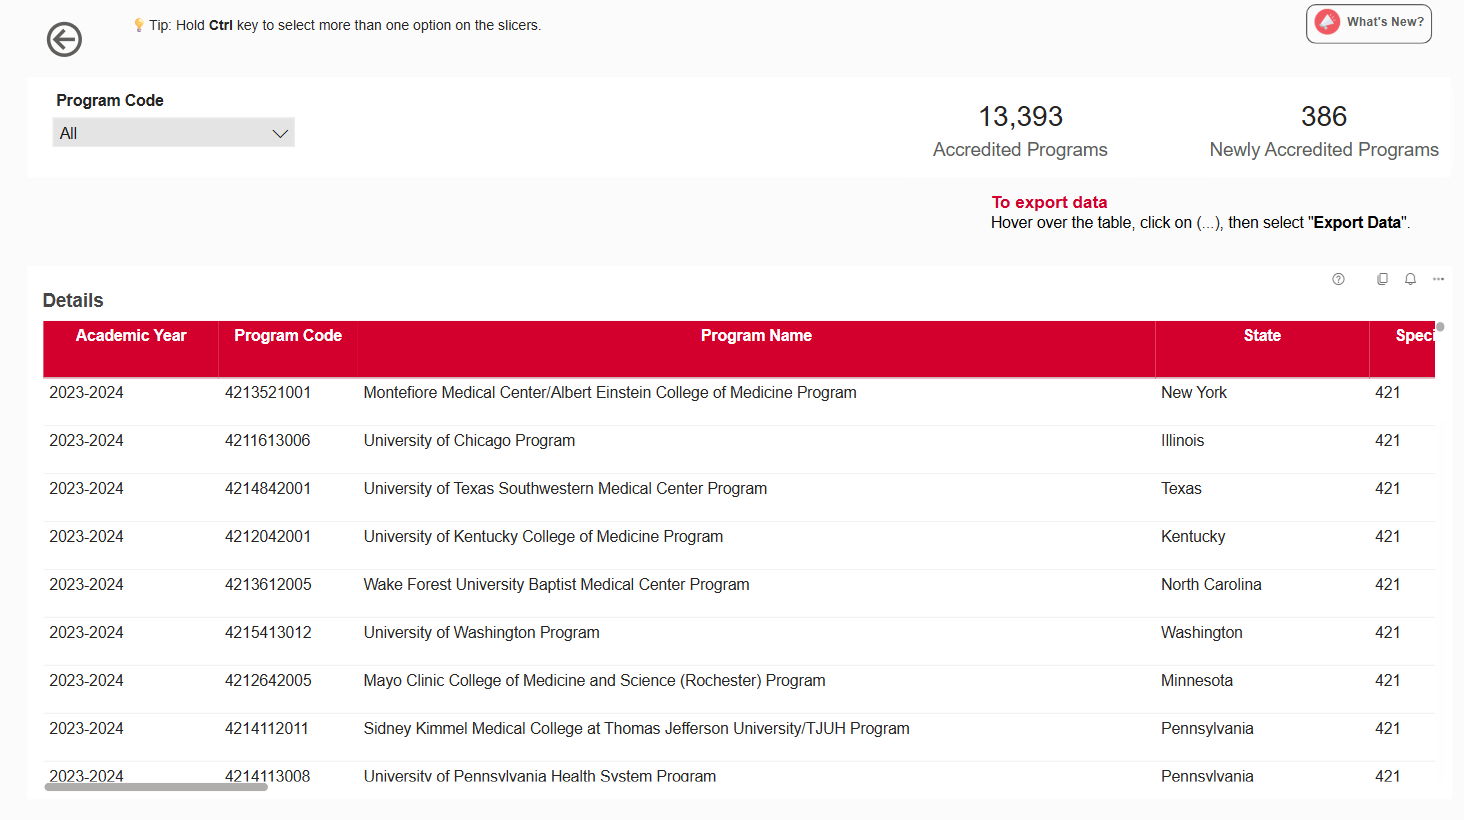Viewport: 1464px width, 820px height.
Task: Click the back arrow icon
Action: coord(64,40)
